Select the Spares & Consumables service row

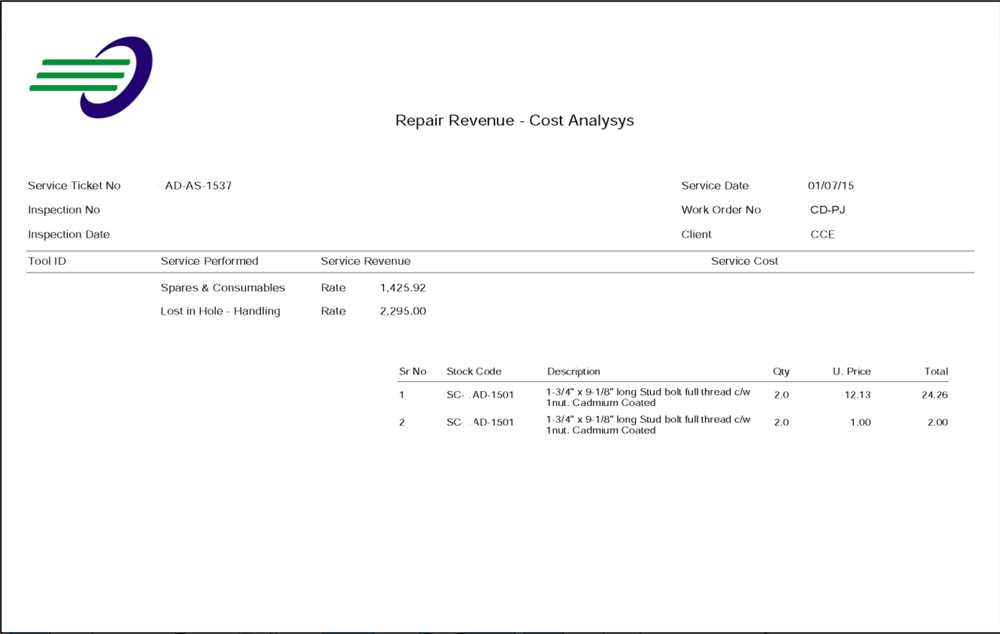tap(222, 288)
